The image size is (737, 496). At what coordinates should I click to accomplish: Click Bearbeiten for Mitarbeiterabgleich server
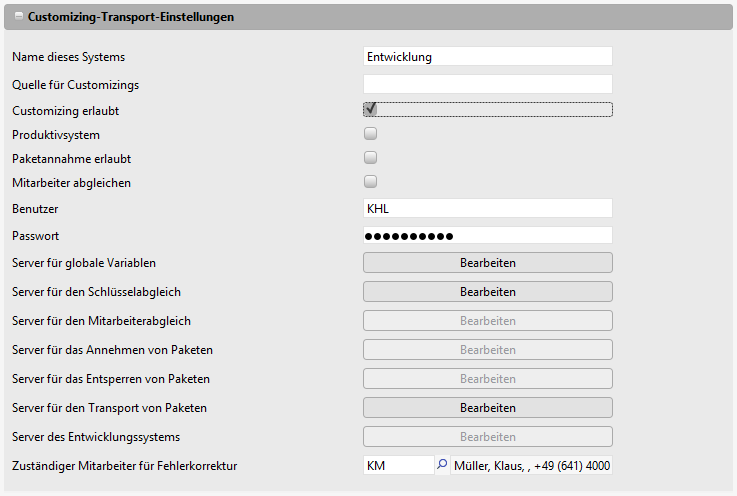point(487,321)
